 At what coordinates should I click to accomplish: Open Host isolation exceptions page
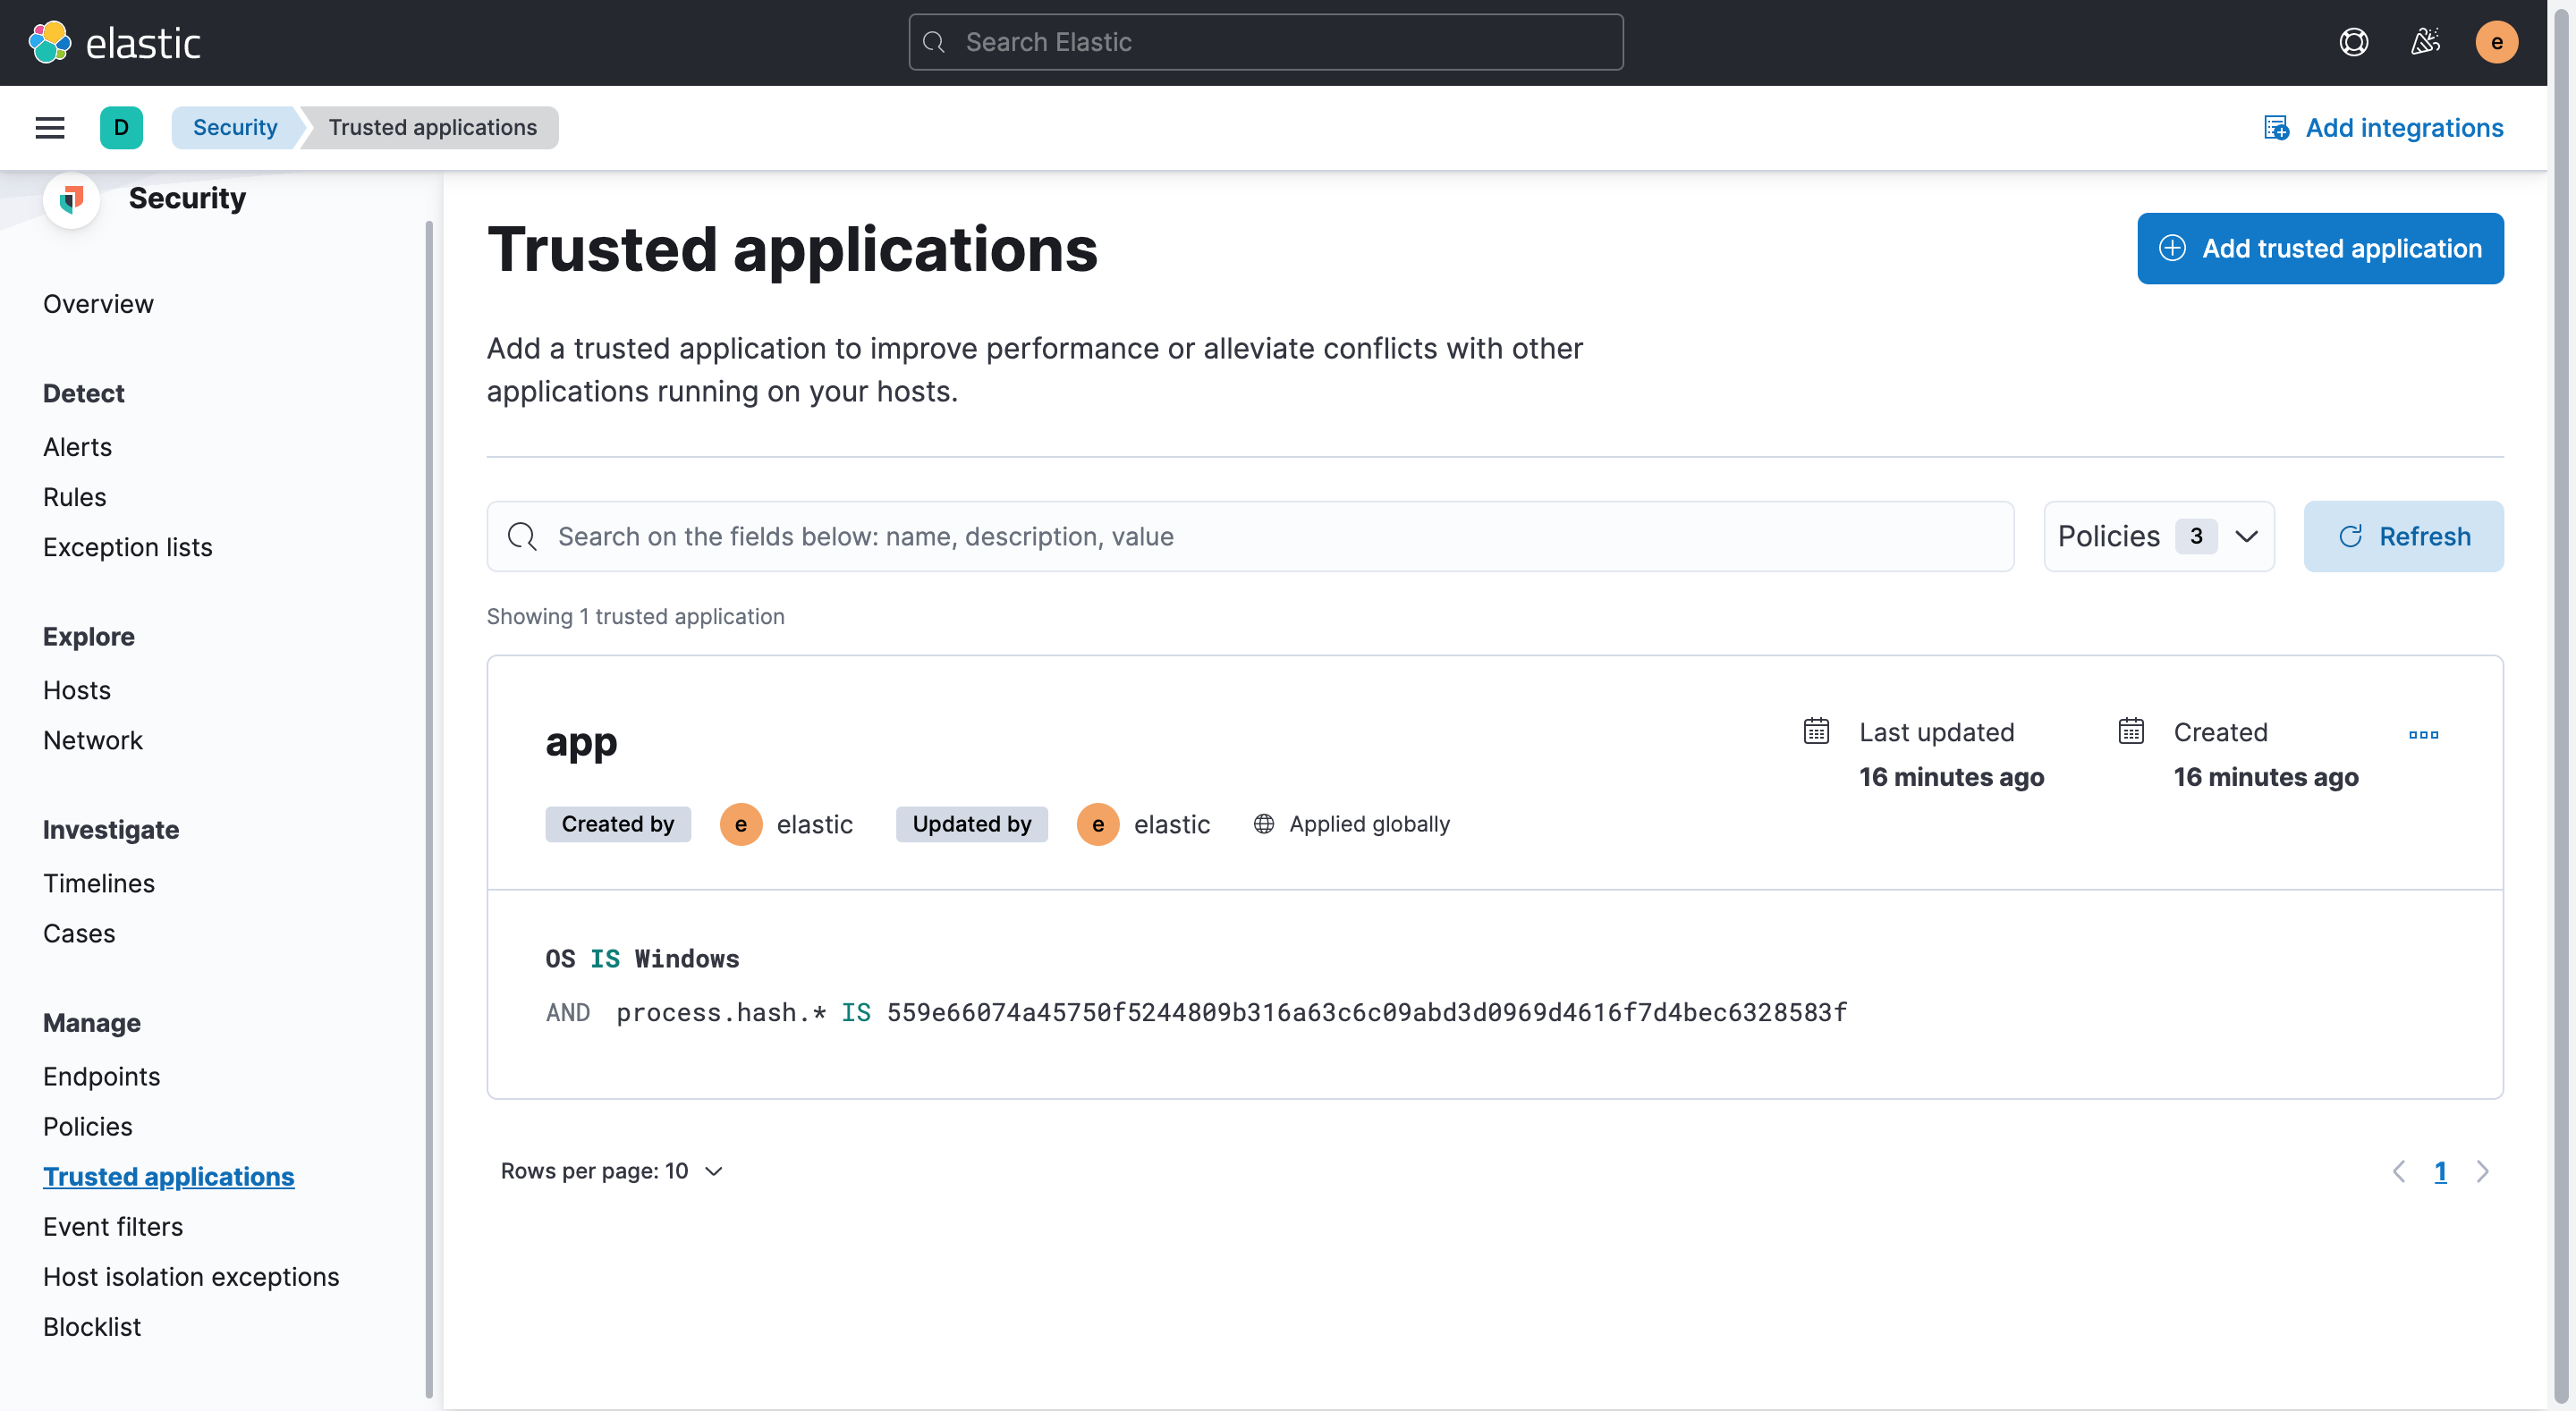coord(191,1277)
